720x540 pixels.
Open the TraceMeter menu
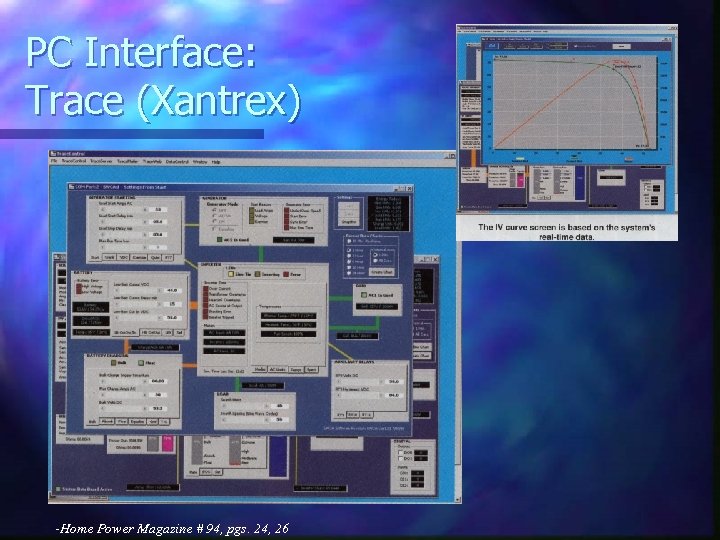pyautogui.click(x=127, y=162)
